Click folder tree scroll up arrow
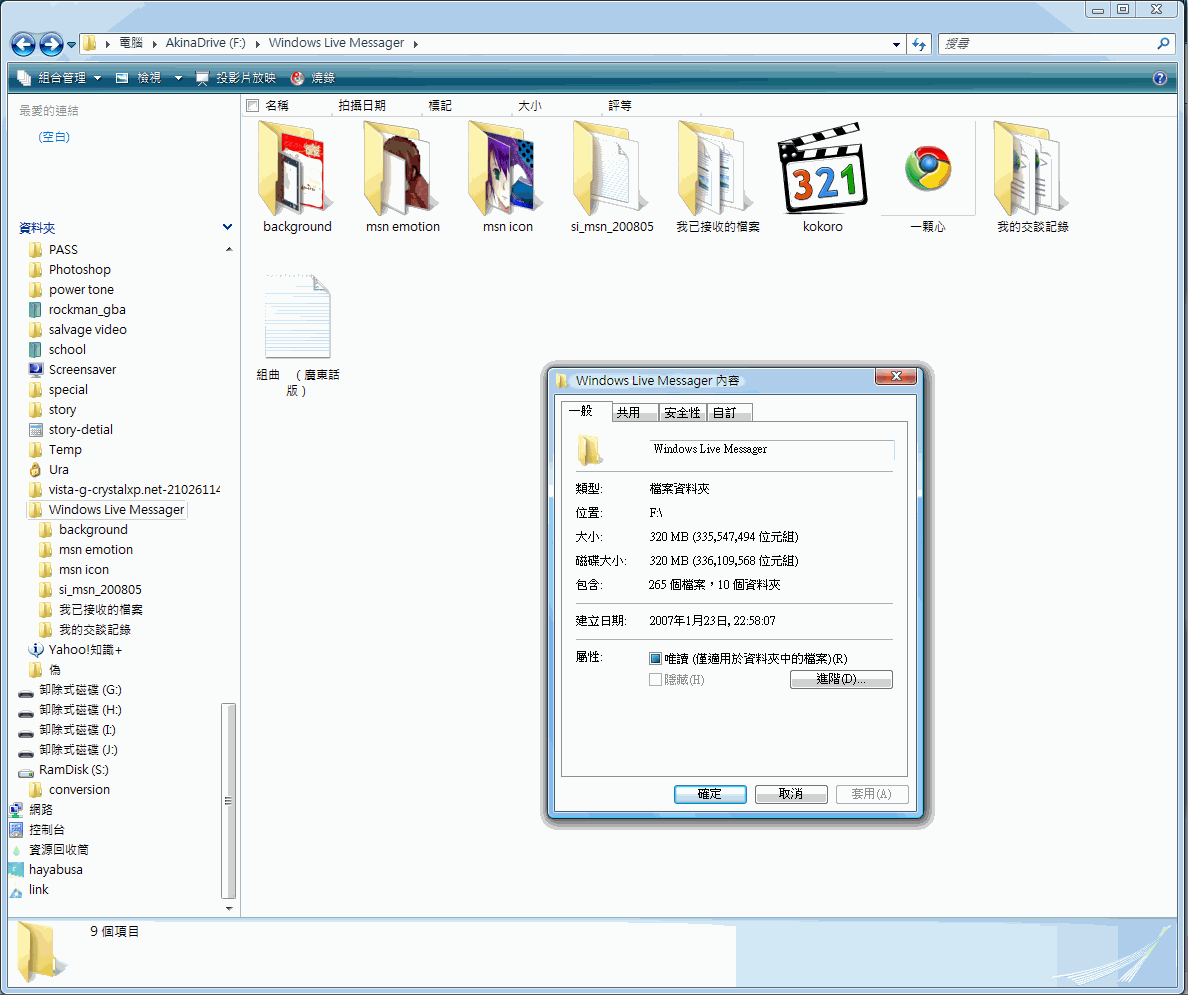Screen dimensions: 1188x995 (x=229, y=249)
